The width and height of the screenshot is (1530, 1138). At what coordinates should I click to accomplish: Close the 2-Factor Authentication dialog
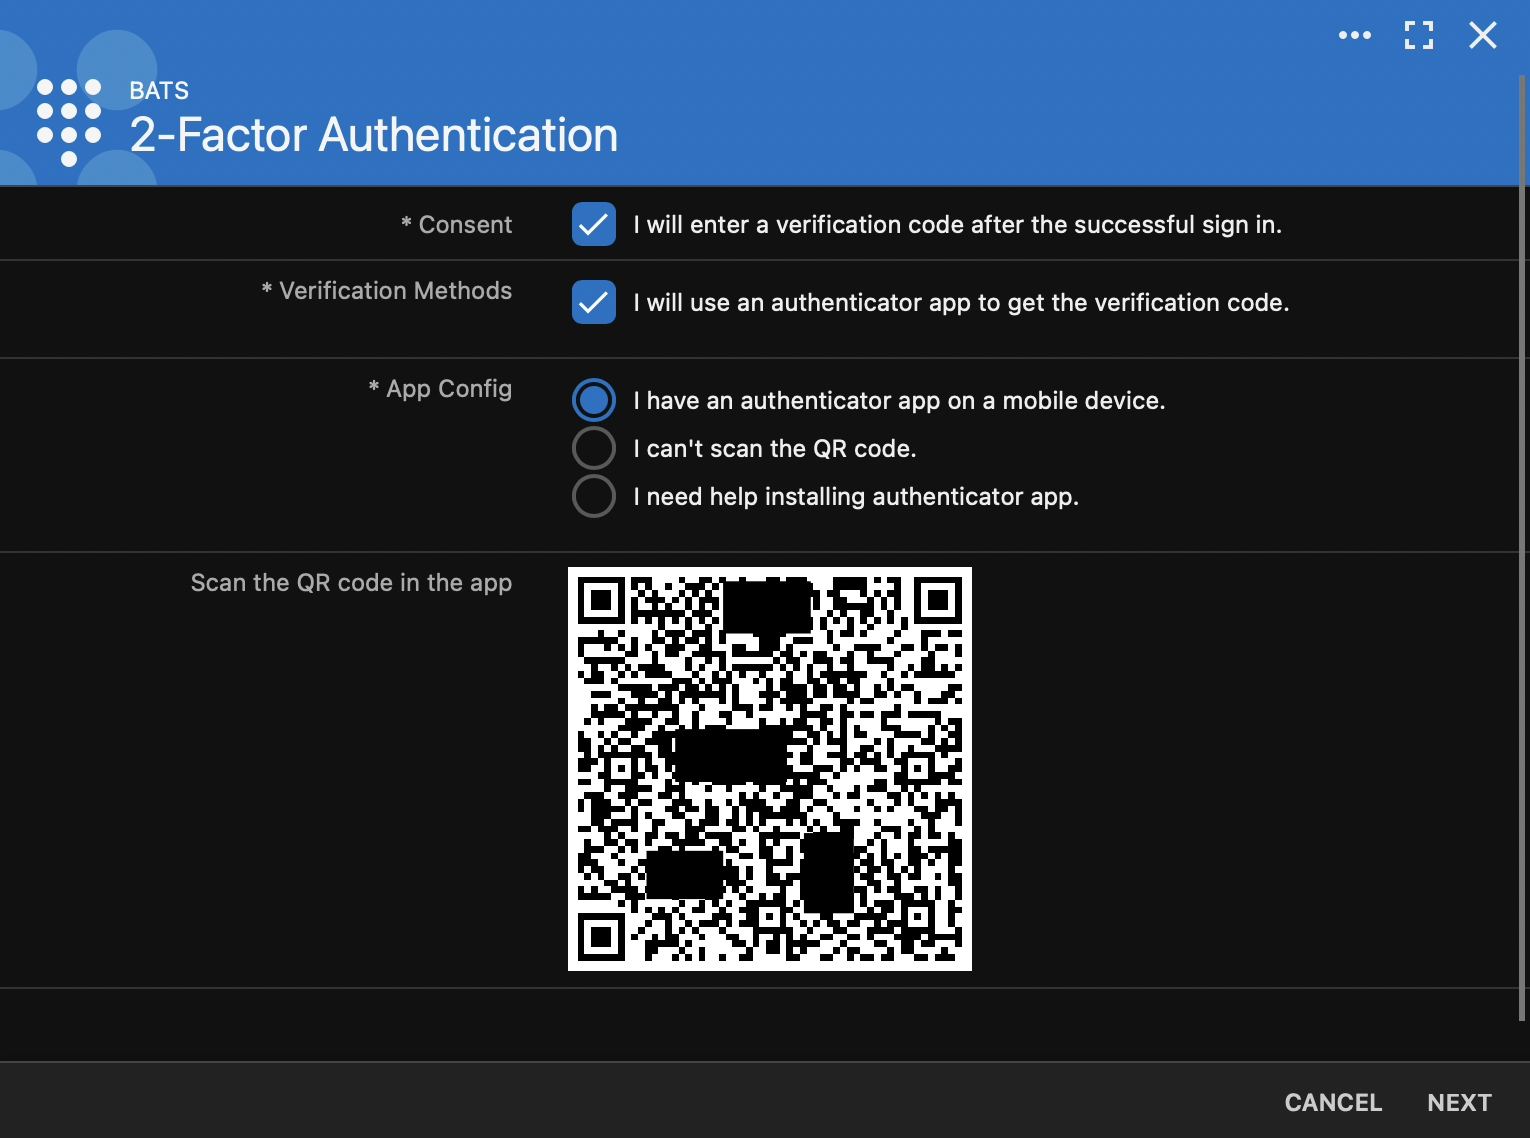click(1482, 35)
